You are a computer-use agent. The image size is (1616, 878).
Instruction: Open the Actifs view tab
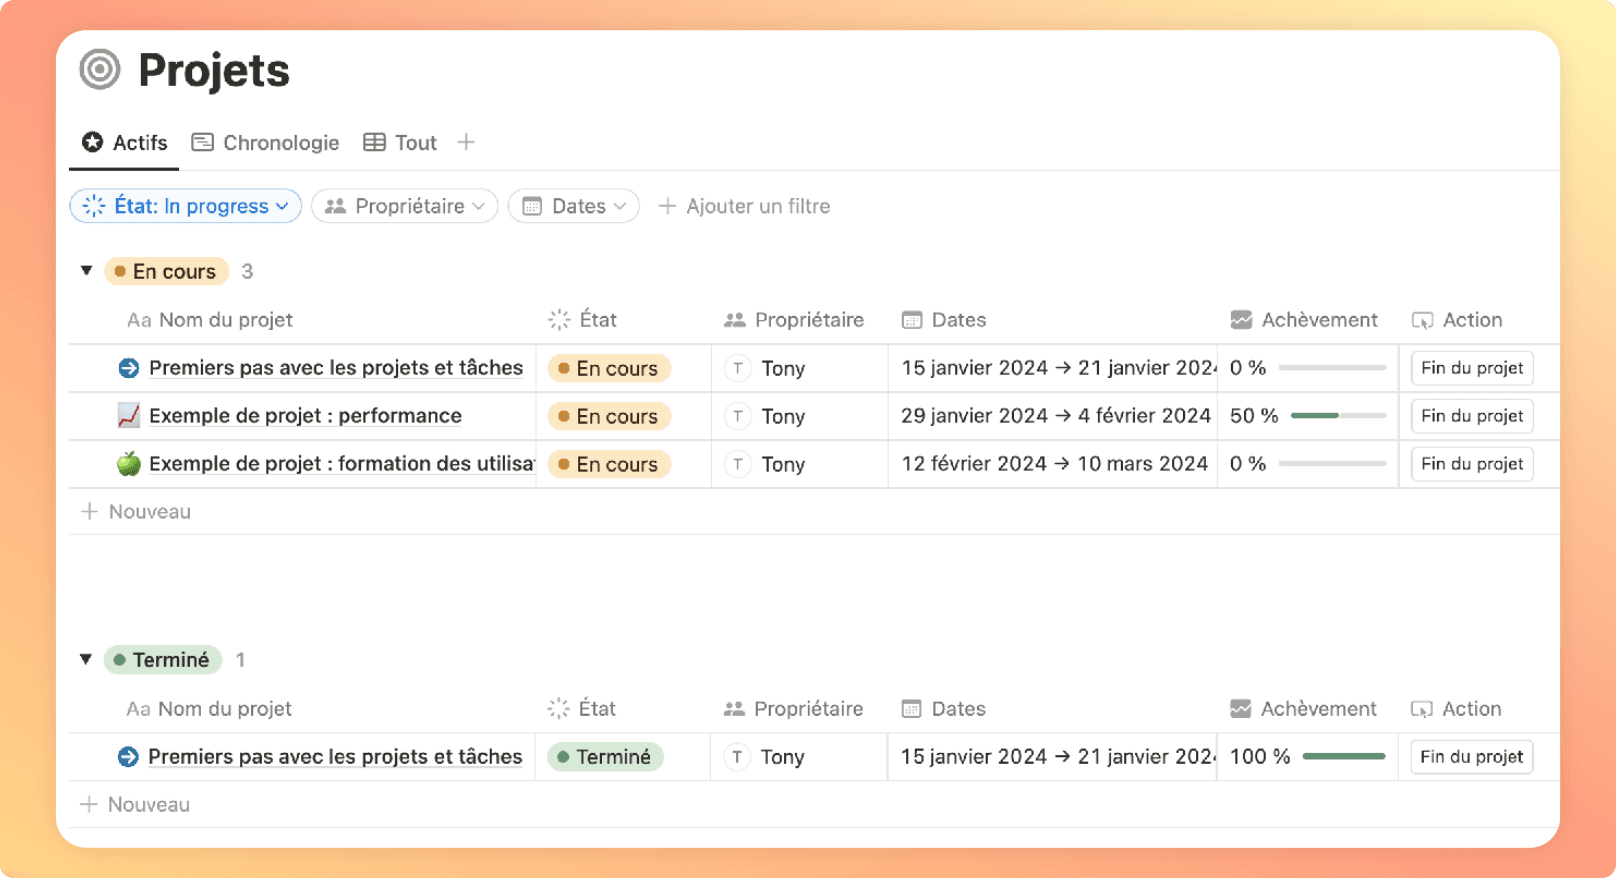pyautogui.click(x=125, y=143)
